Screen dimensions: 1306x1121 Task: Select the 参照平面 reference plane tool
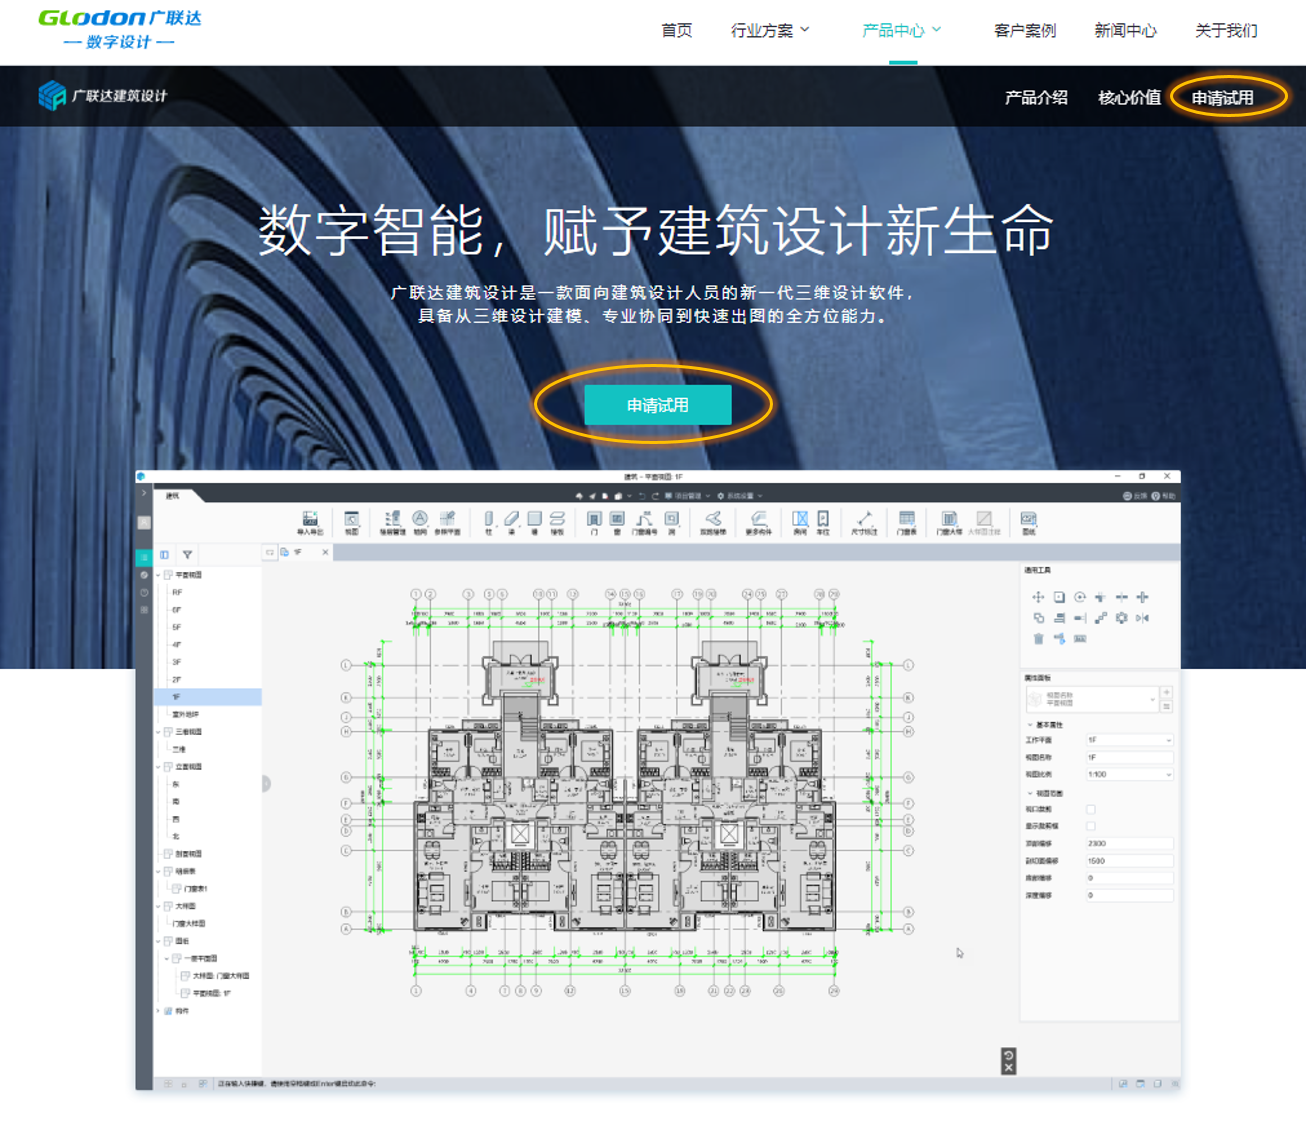coord(447,522)
